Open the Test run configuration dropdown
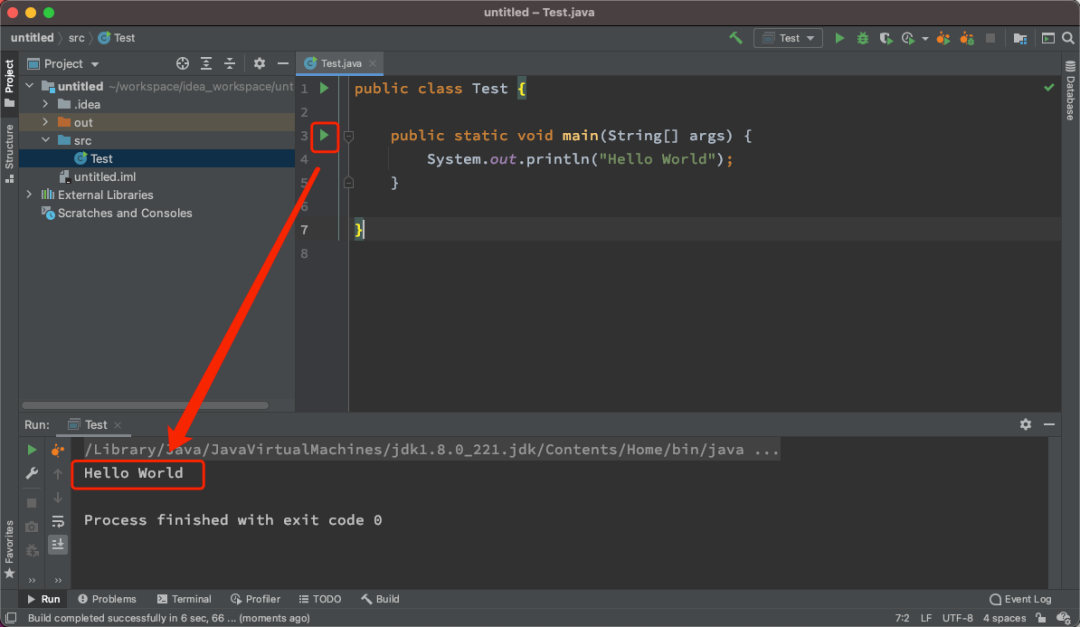The image size is (1080, 627). (788, 38)
